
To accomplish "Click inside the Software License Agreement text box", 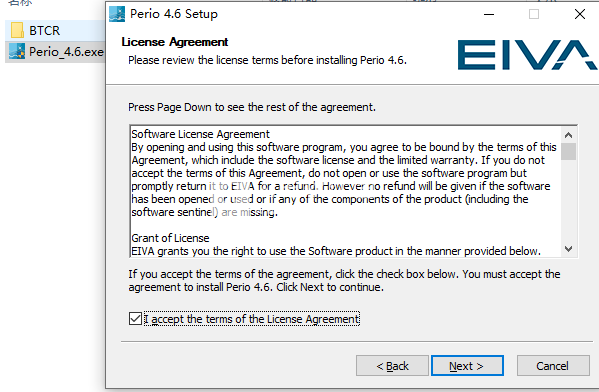I will click(345, 191).
